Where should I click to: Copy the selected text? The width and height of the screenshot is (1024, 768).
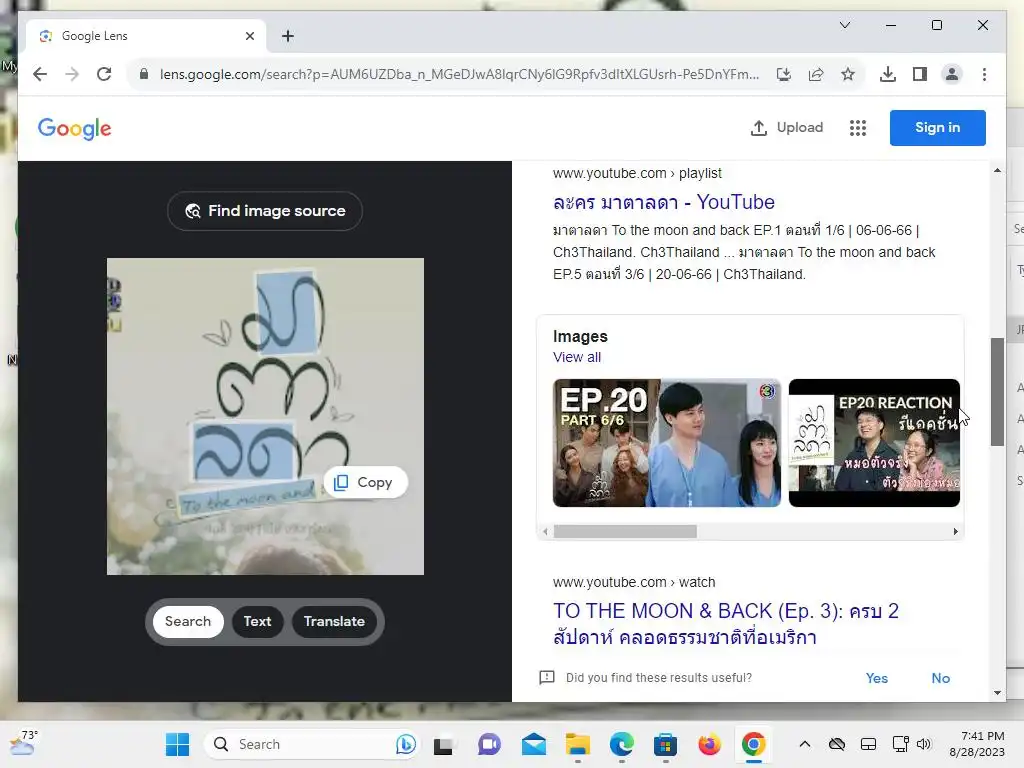(x=365, y=482)
